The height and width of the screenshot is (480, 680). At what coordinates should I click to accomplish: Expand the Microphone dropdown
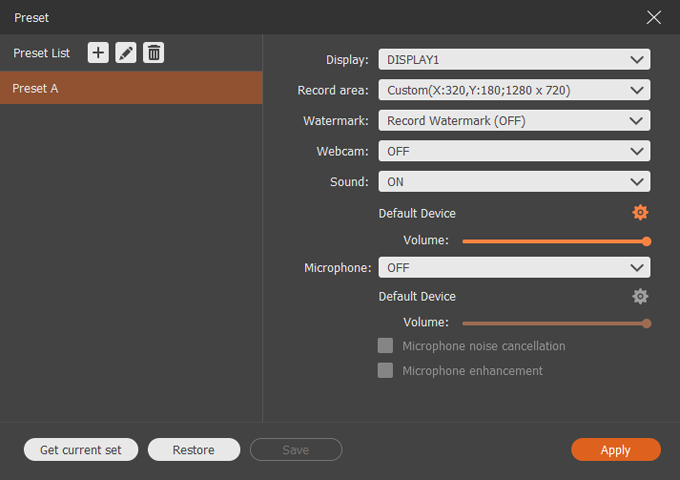coord(514,268)
